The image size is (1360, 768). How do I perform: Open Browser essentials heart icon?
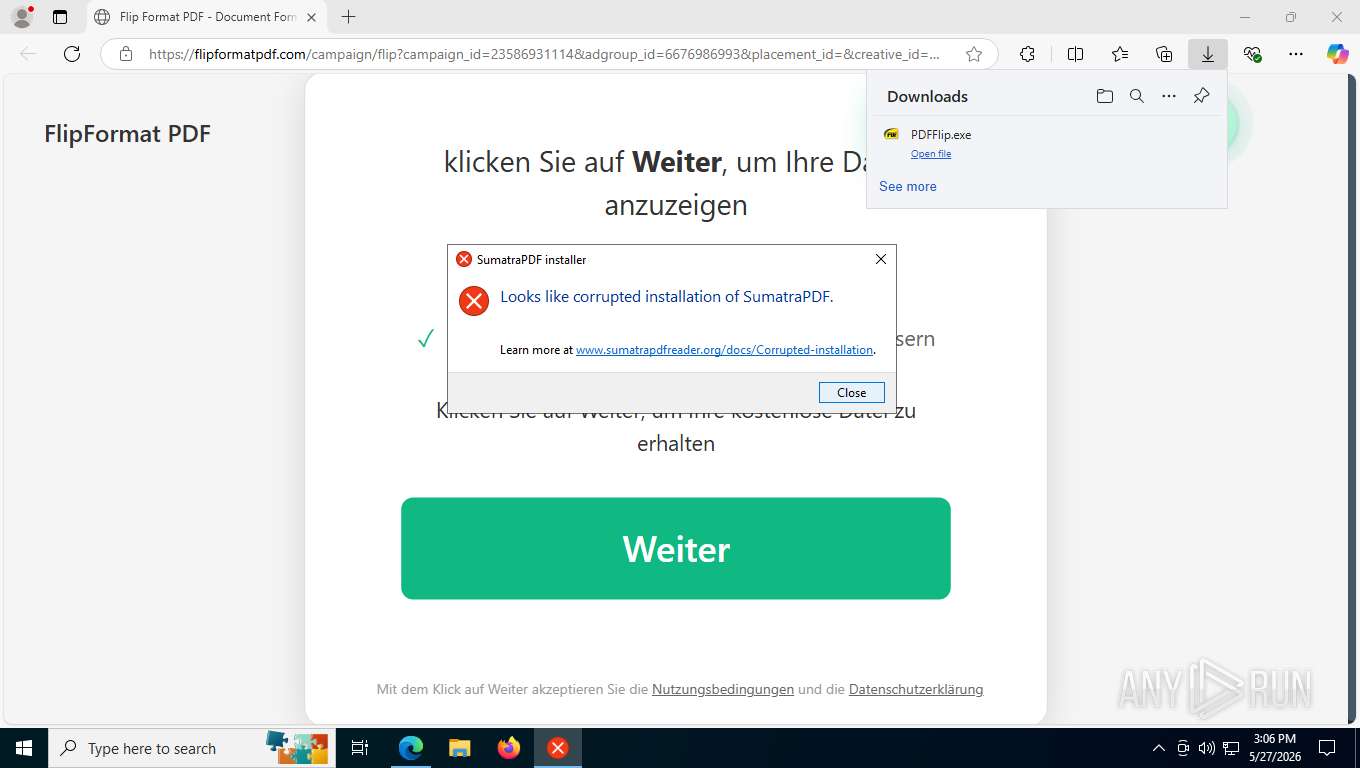(1252, 54)
